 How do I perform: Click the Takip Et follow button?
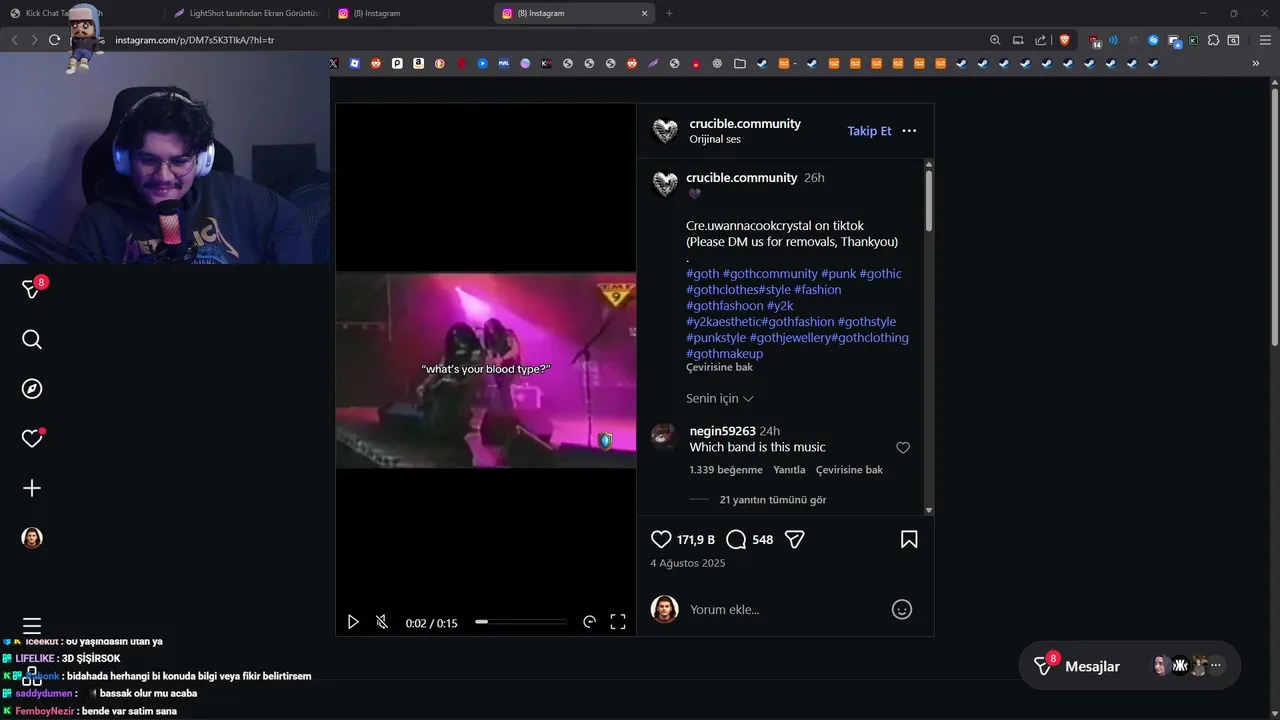pyautogui.click(x=869, y=131)
